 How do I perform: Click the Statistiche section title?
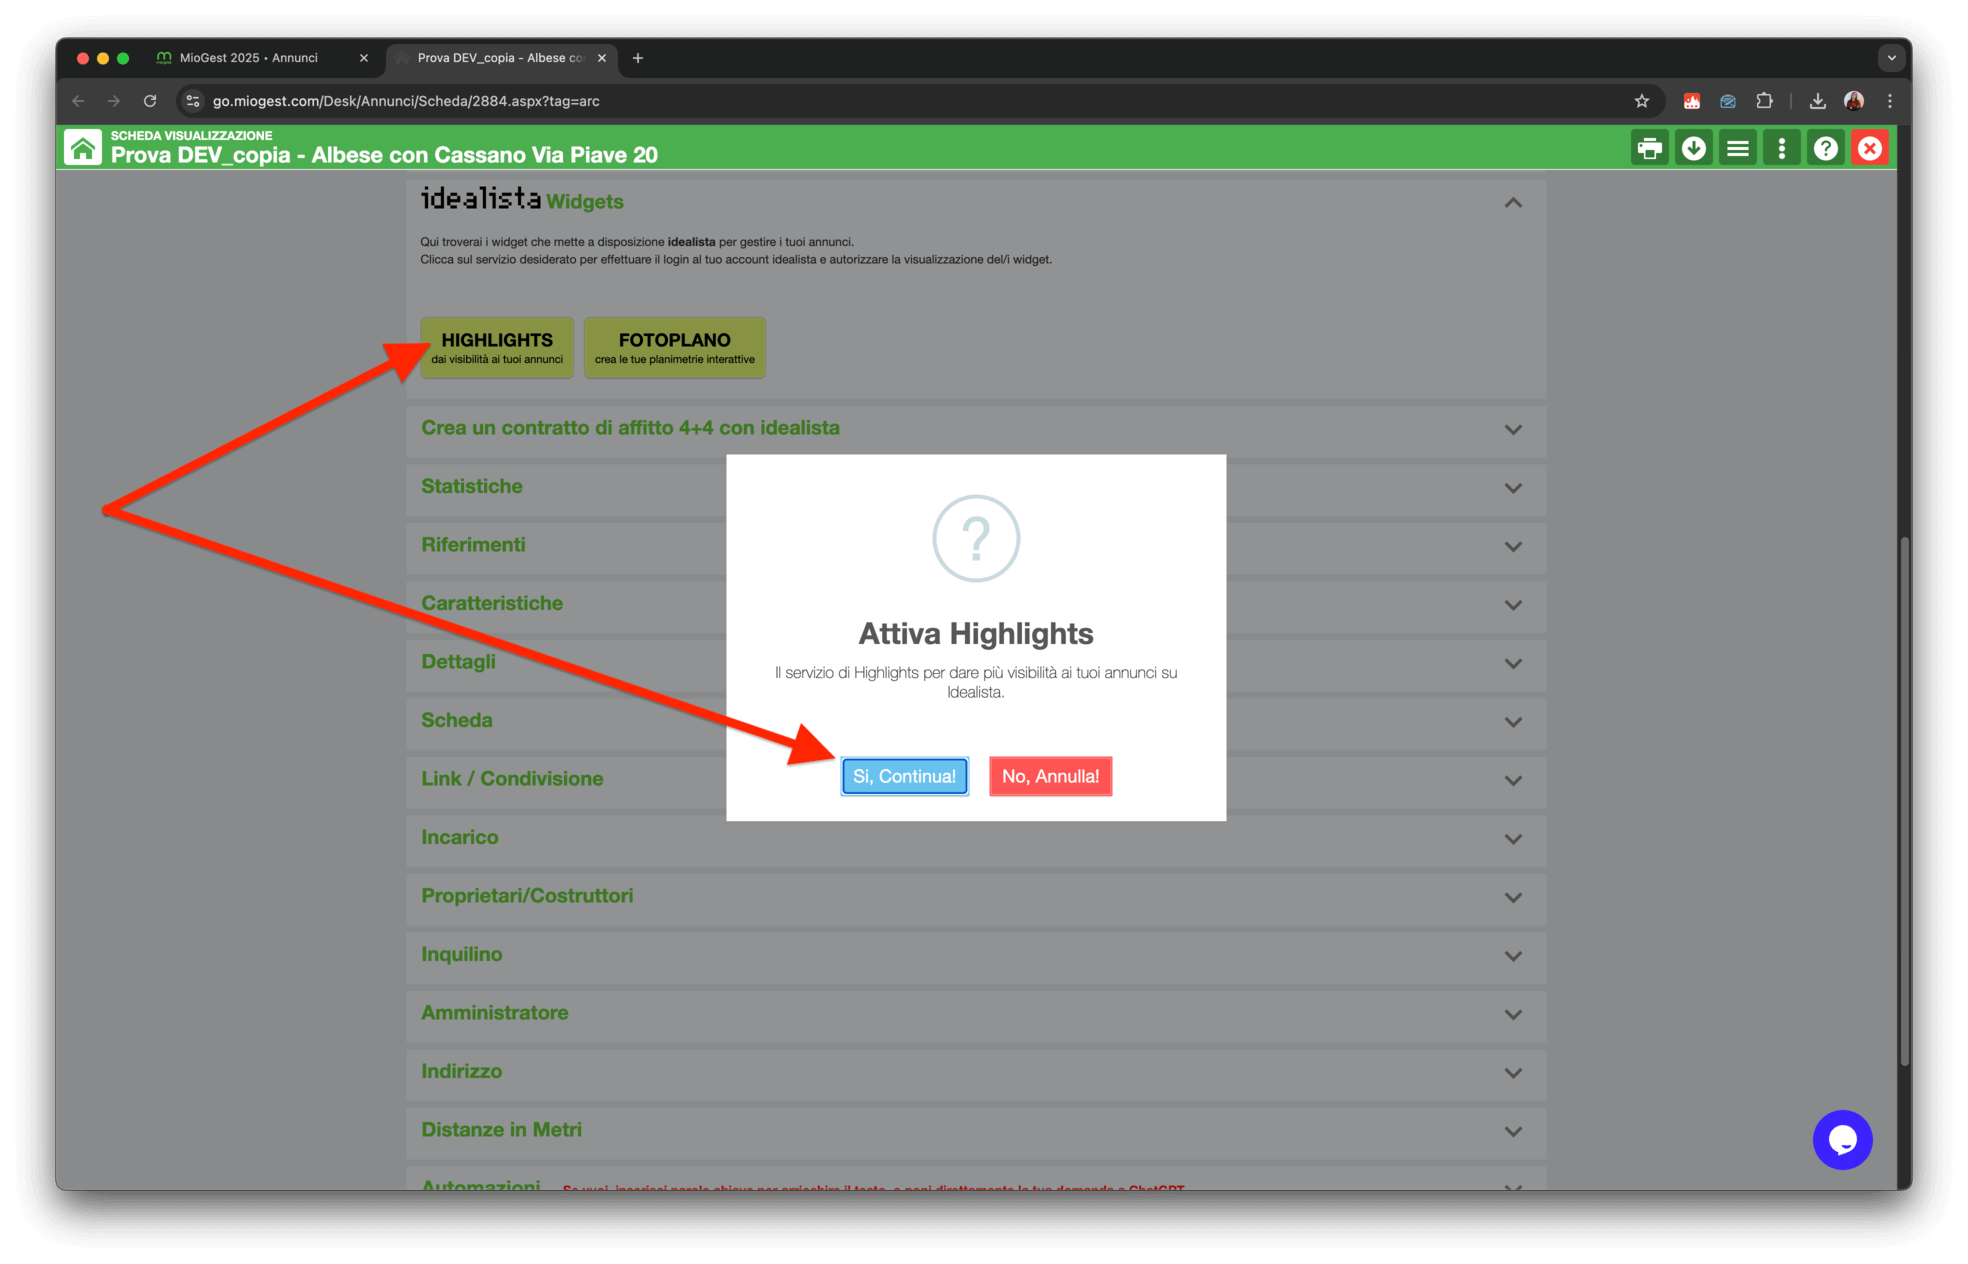[472, 486]
